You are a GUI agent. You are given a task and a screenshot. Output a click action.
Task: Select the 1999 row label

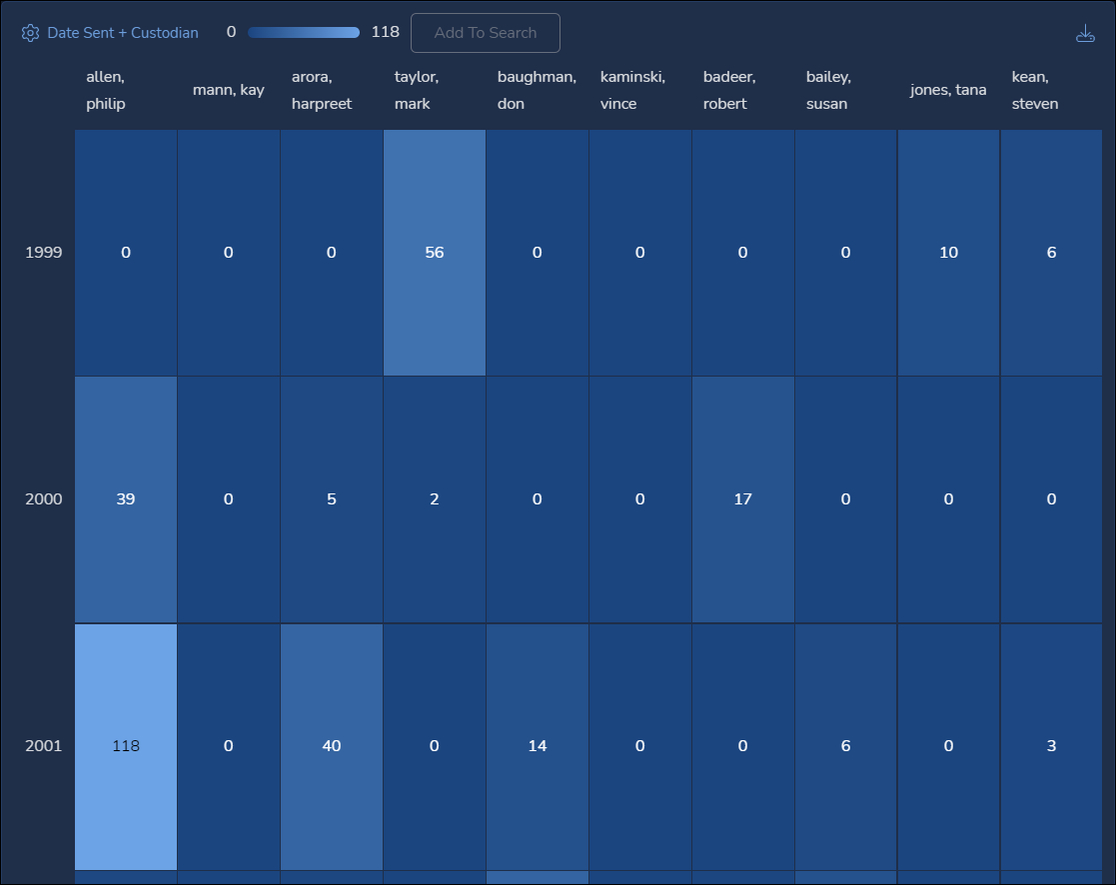(43, 252)
